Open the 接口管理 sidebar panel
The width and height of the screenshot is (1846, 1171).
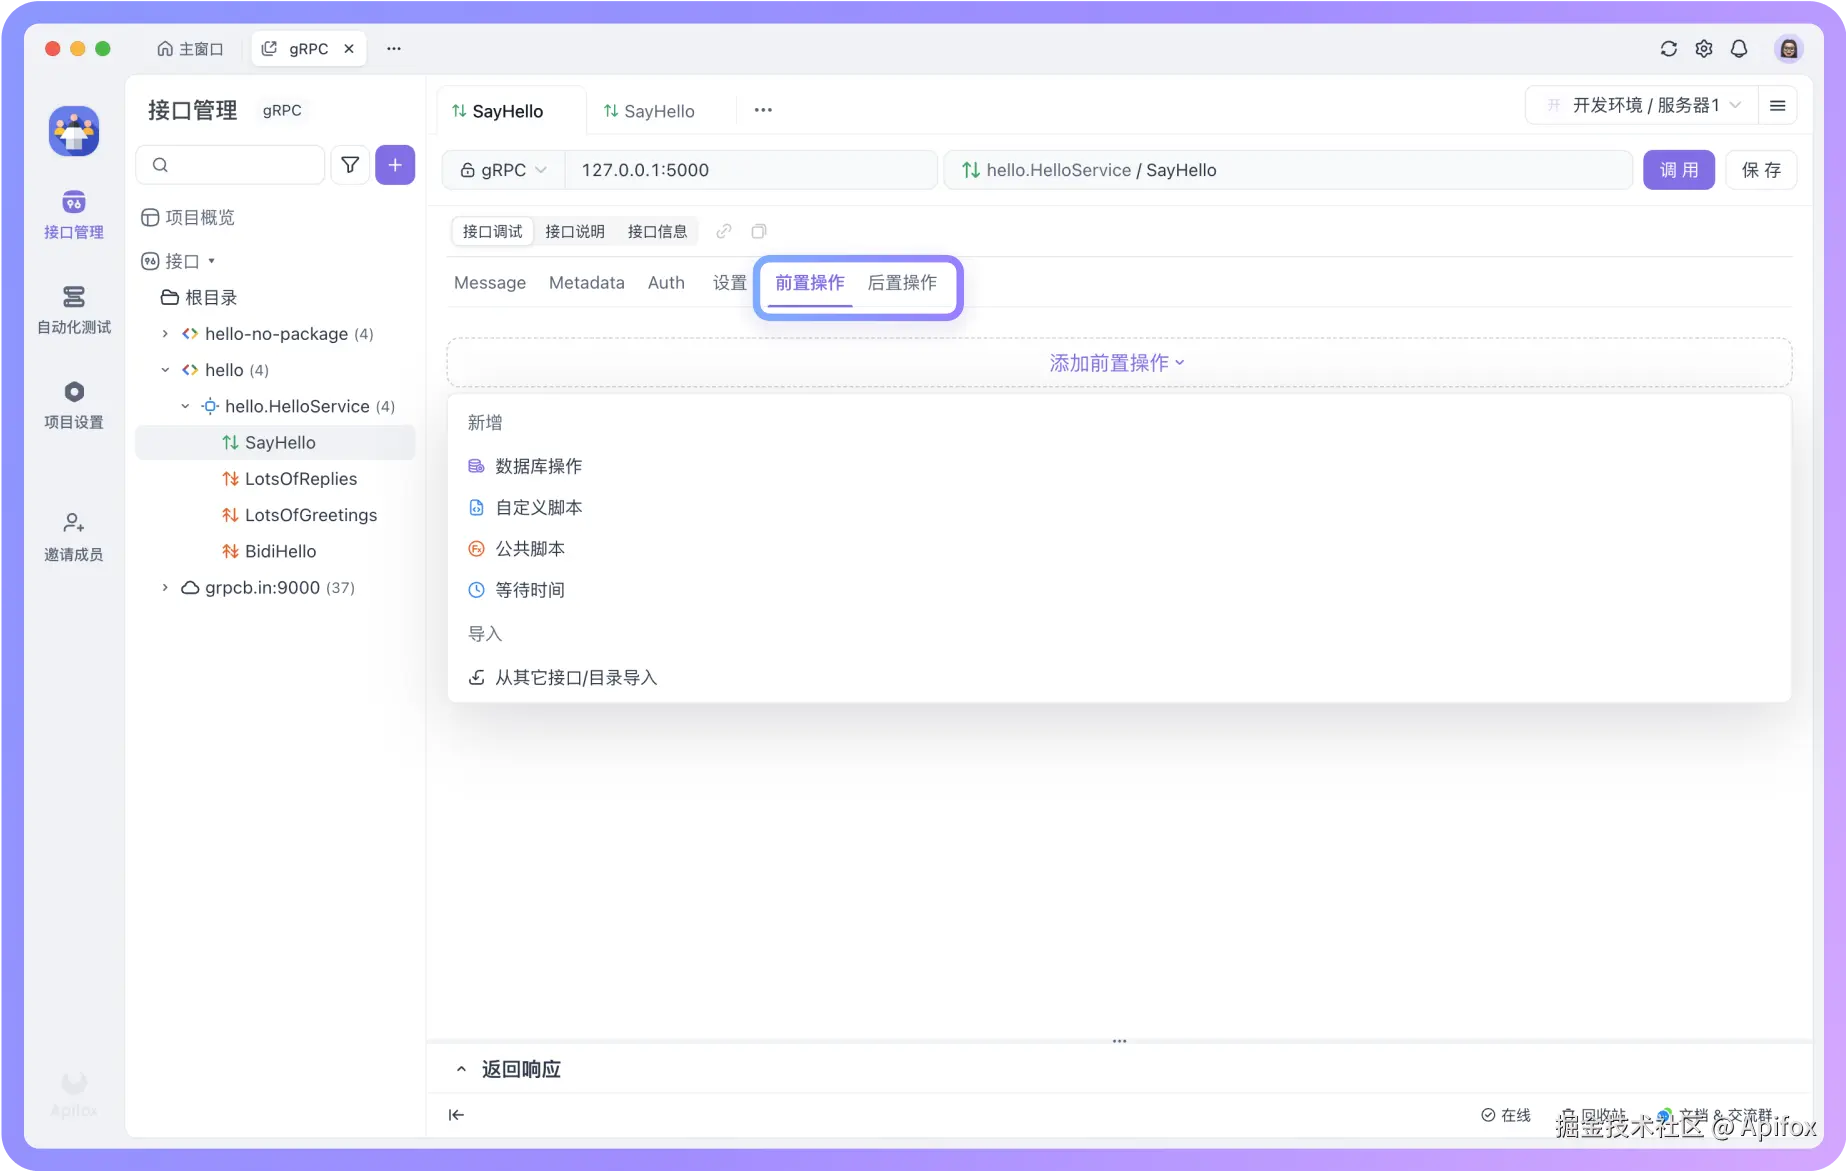click(73, 213)
